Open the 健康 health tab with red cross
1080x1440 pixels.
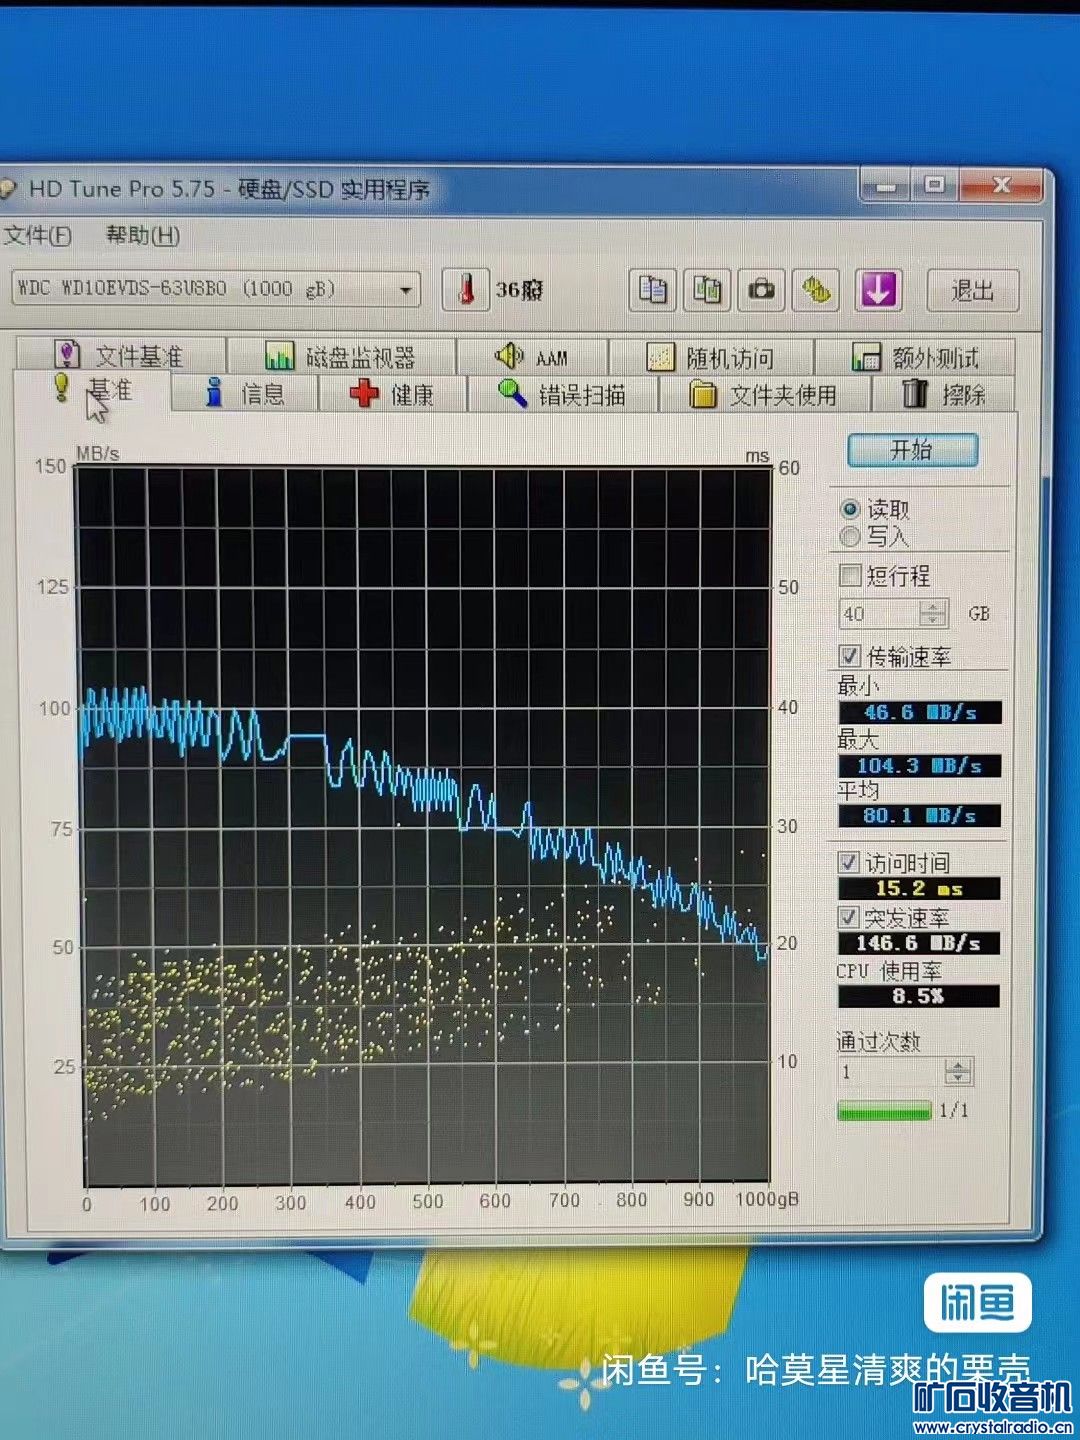(x=392, y=394)
